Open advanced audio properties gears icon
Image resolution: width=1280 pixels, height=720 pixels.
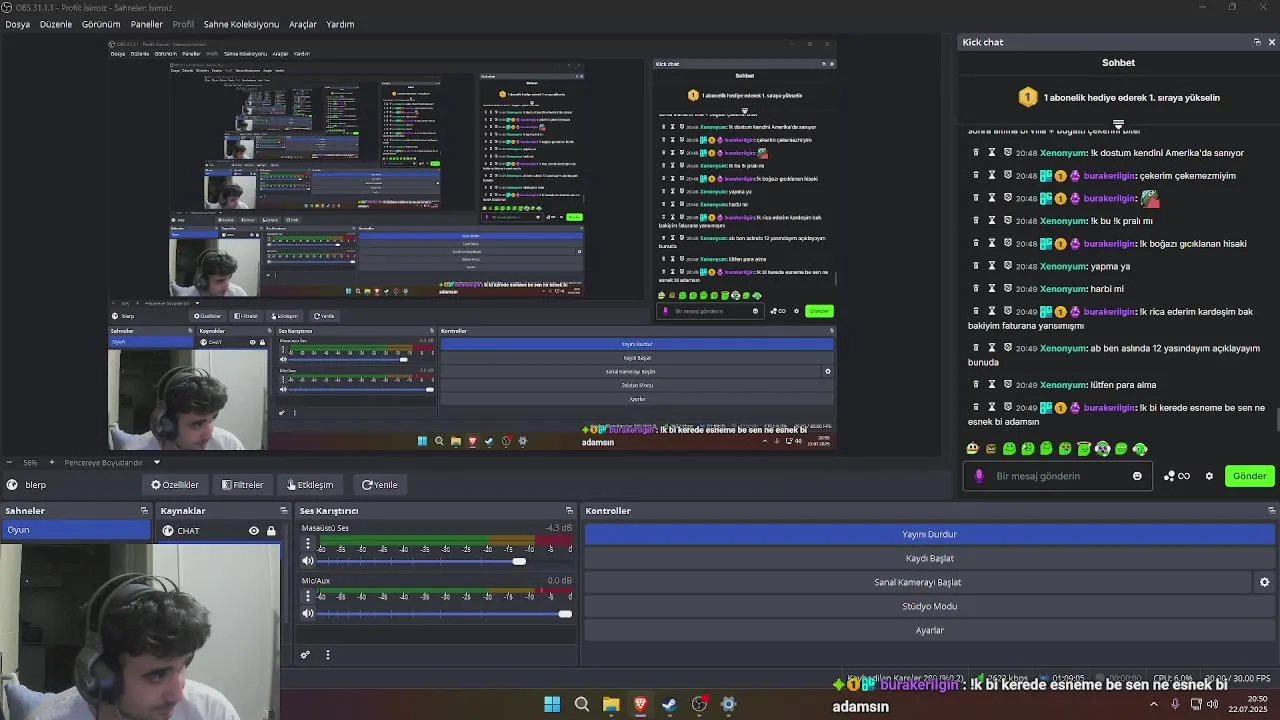click(306, 655)
